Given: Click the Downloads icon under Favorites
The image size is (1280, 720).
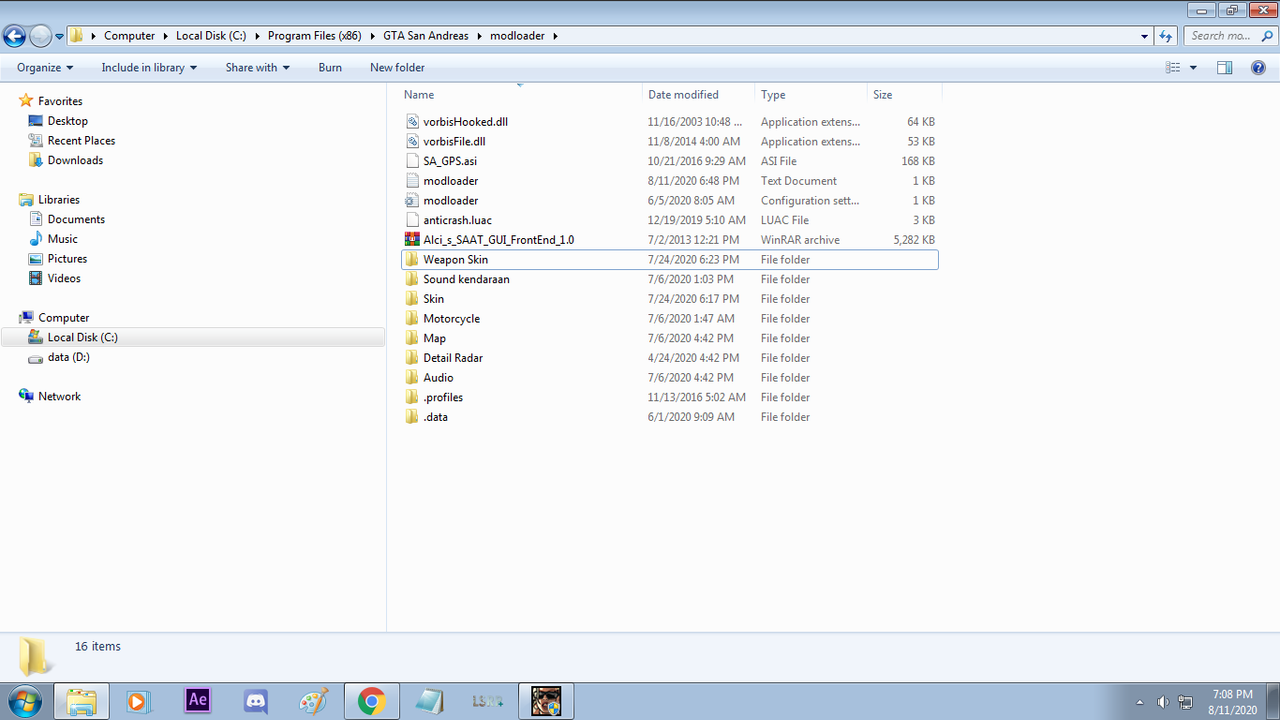Looking at the screenshot, I should (x=36, y=160).
